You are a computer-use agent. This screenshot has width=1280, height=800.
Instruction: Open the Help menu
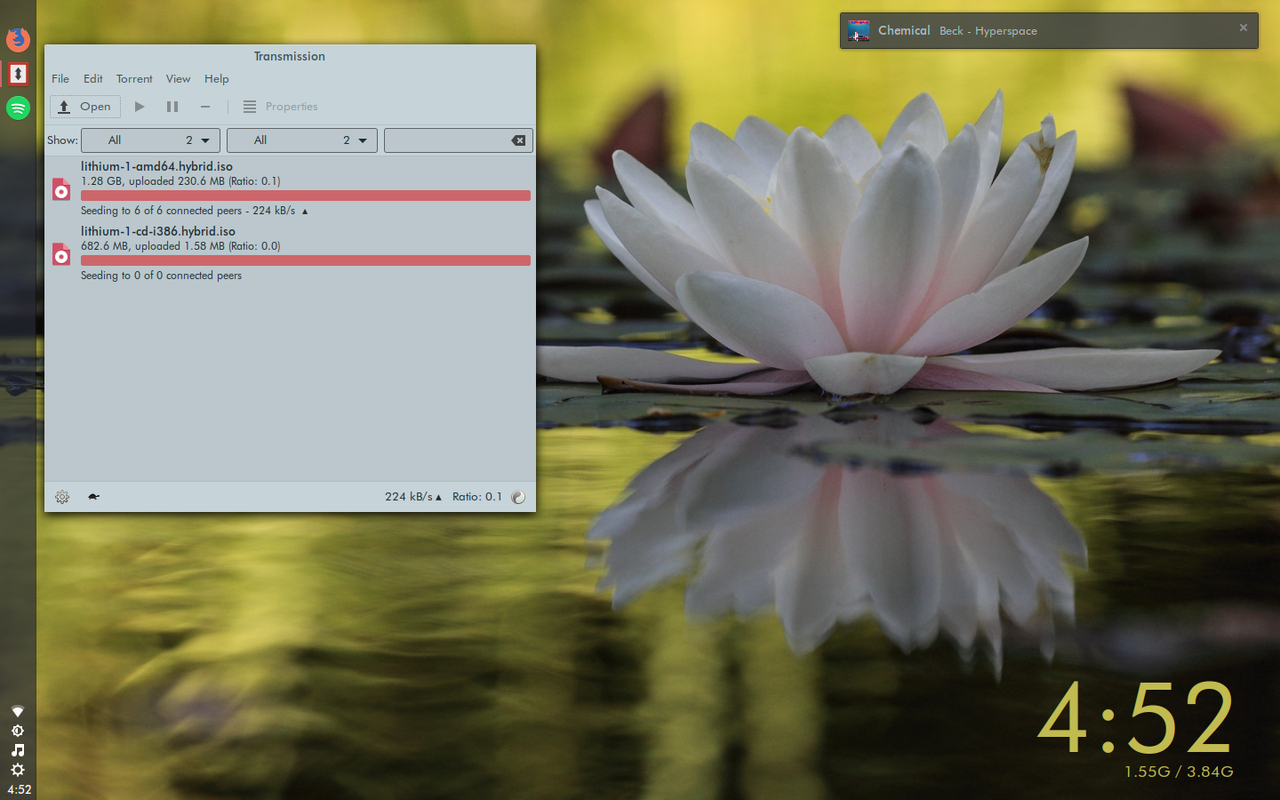(217, 79)
